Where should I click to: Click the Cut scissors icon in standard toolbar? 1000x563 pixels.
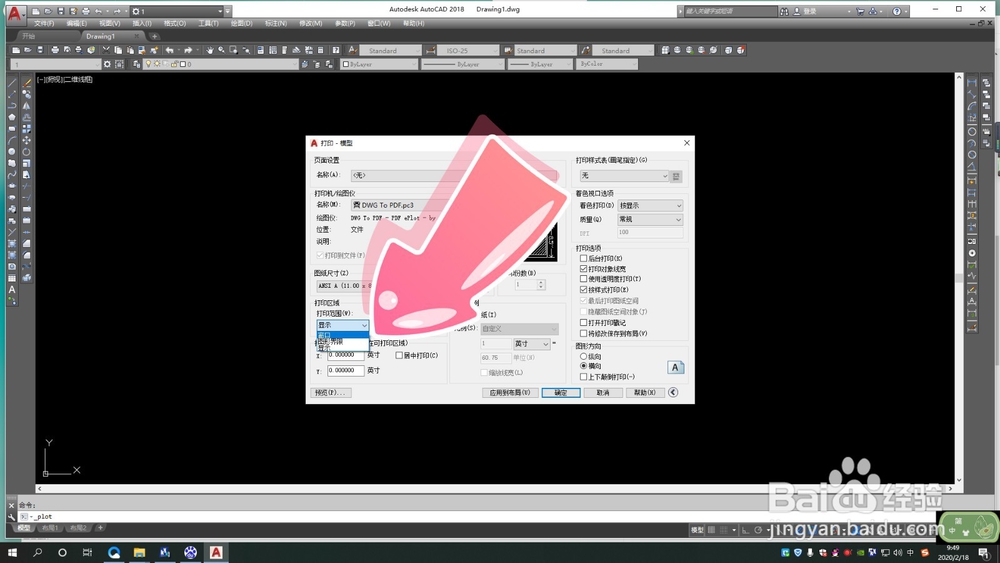pos(107,50)
